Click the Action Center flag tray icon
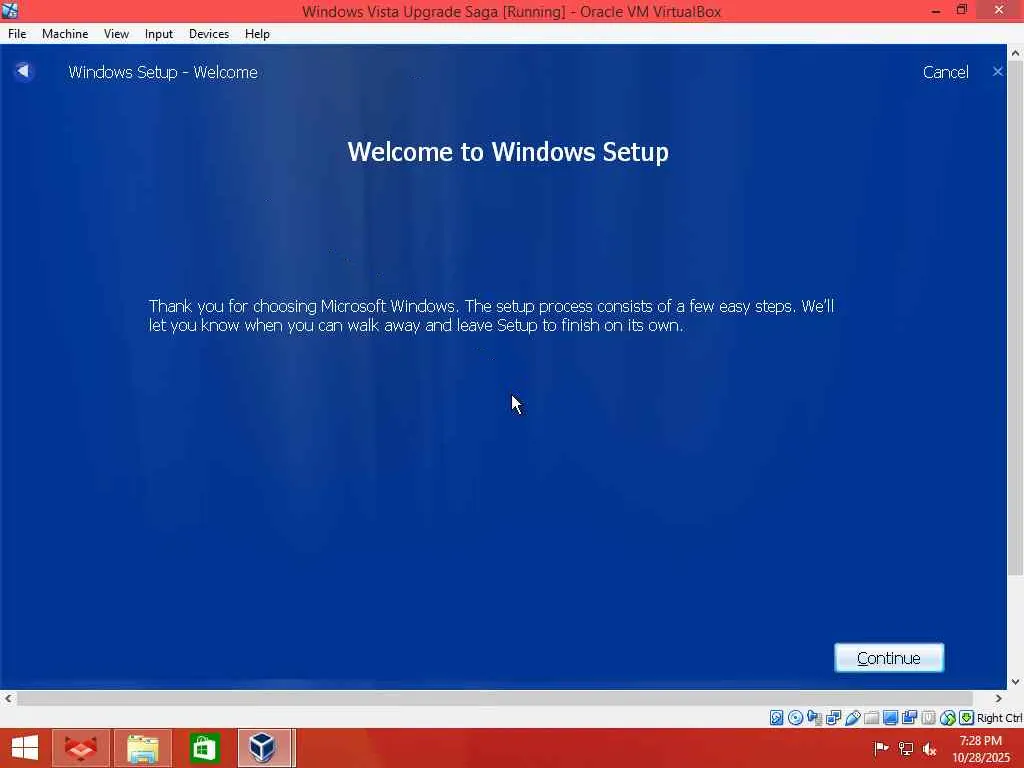Viewport: 1024px width, 768px height. pyautogui.click(x=880, y=748)
